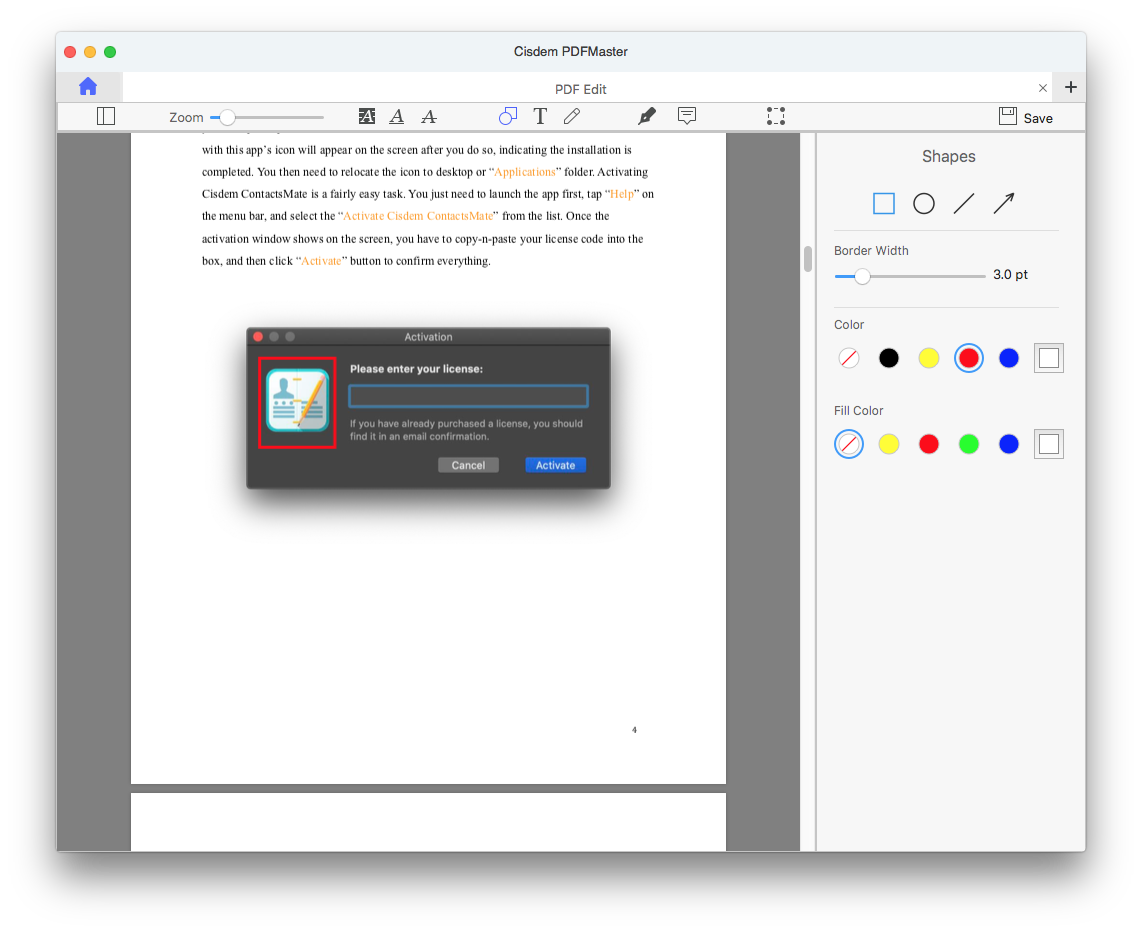Screen dimensions: 1142x932
Task: Click the Color label in Shapes panel
Action: coord(848,325)
